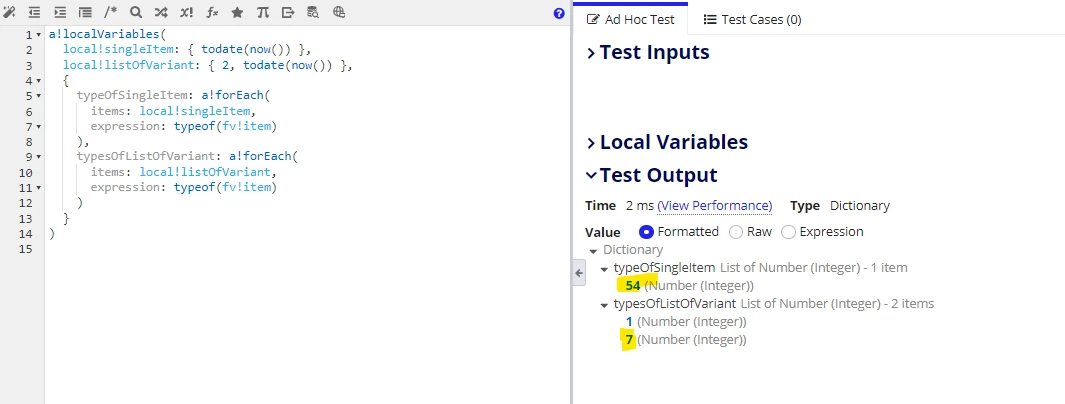
Task: Open the Test Cases (0) tab
Action: point(752,20)
